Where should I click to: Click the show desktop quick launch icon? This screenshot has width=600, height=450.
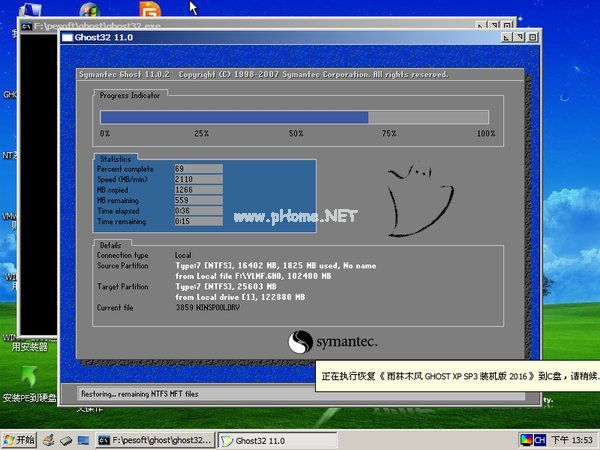click(83, 441)
